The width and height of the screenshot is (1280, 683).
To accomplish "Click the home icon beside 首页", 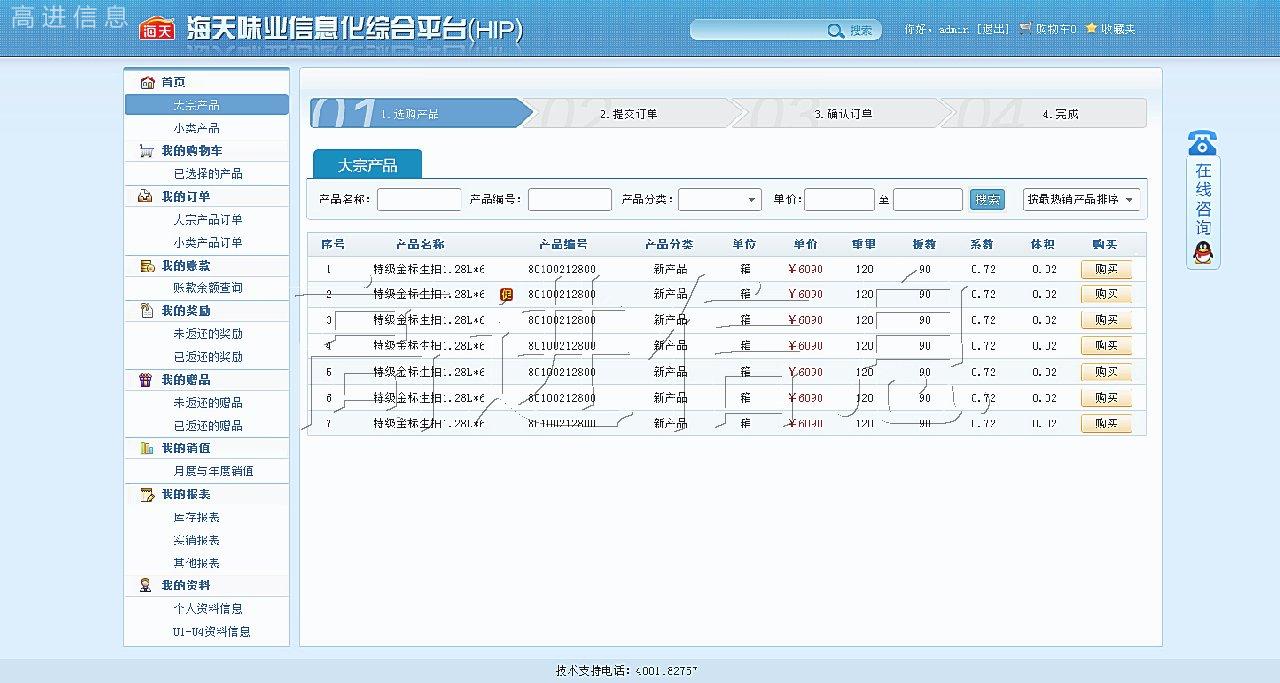I will tap(146, 82).
